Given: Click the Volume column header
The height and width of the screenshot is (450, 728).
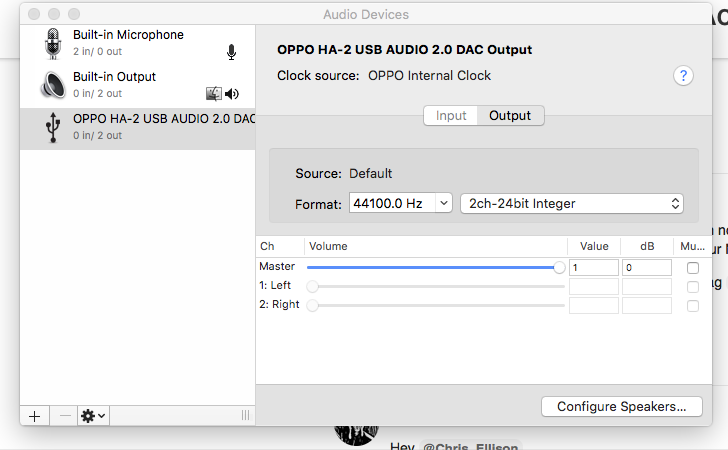Looking at the screenshot, I should click(436, 246).
